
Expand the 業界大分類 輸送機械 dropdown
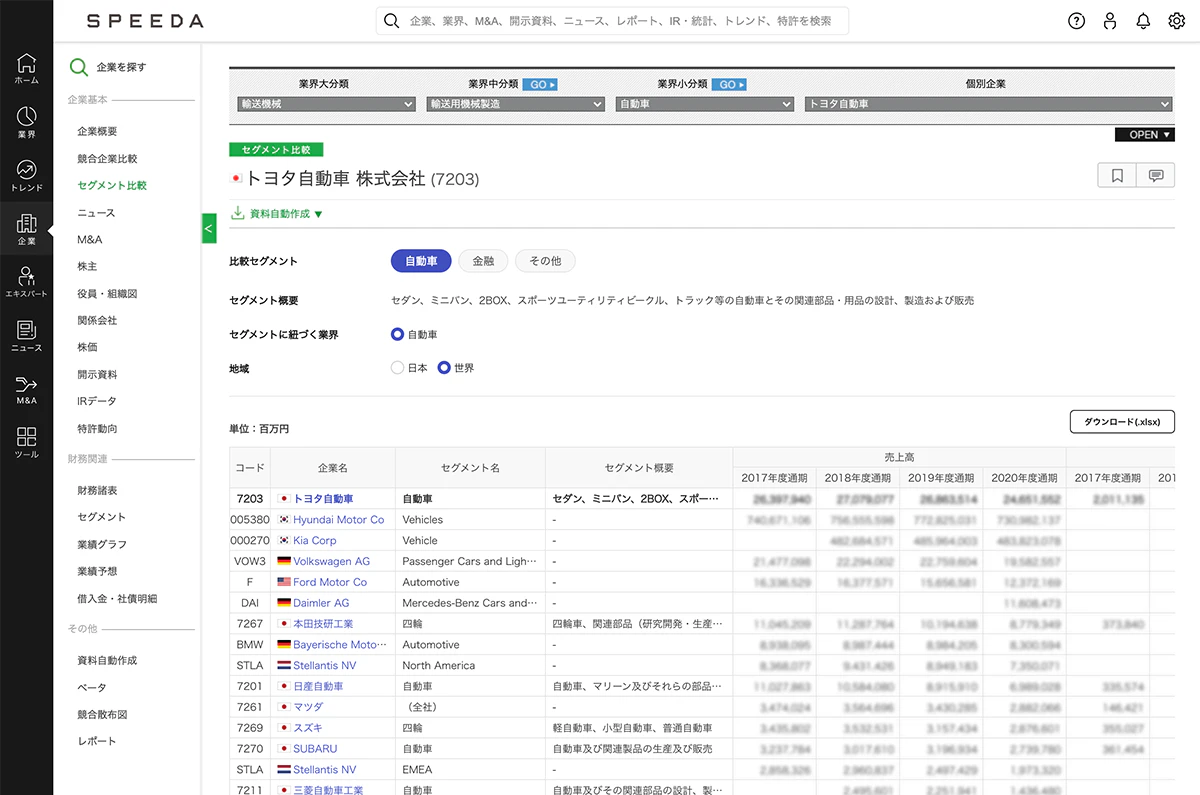tap(327, 104)
